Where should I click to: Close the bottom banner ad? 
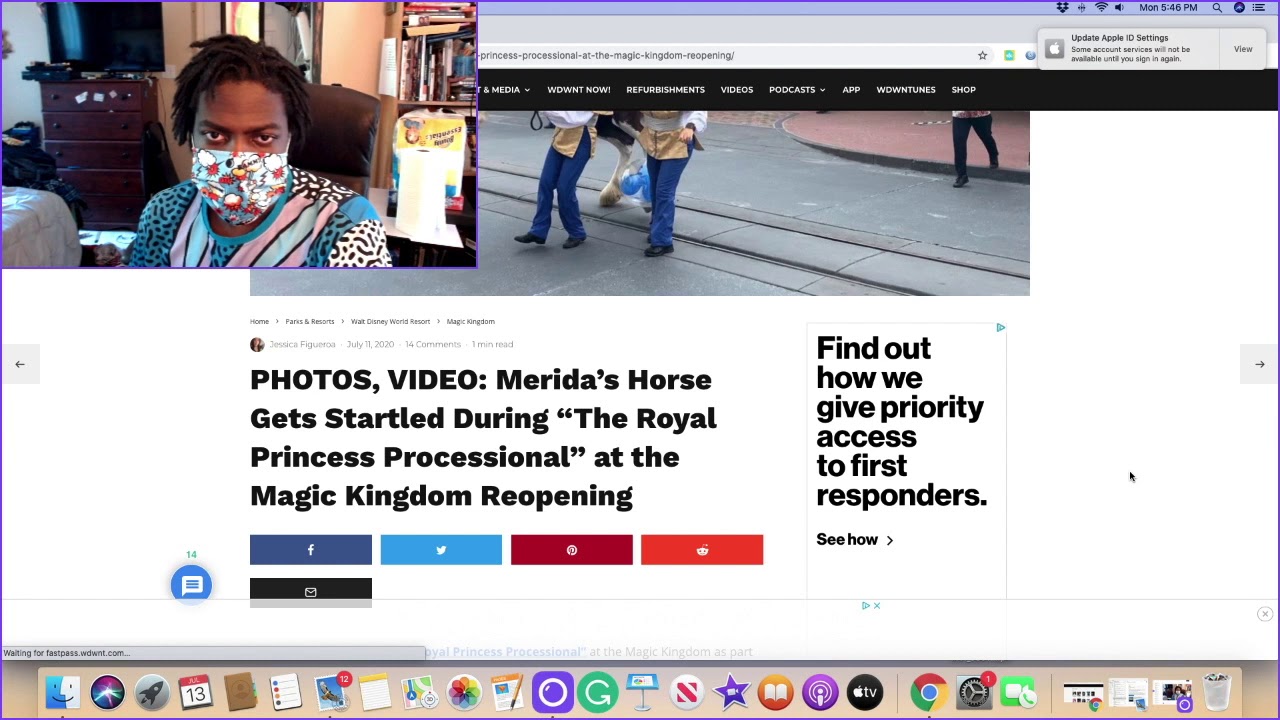tap(1265, 614)
